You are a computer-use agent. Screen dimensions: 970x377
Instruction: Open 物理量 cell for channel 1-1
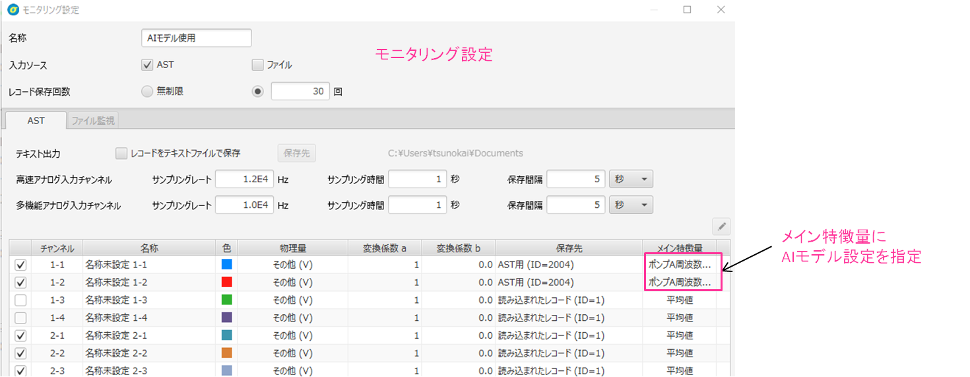(x=293, y=265)
